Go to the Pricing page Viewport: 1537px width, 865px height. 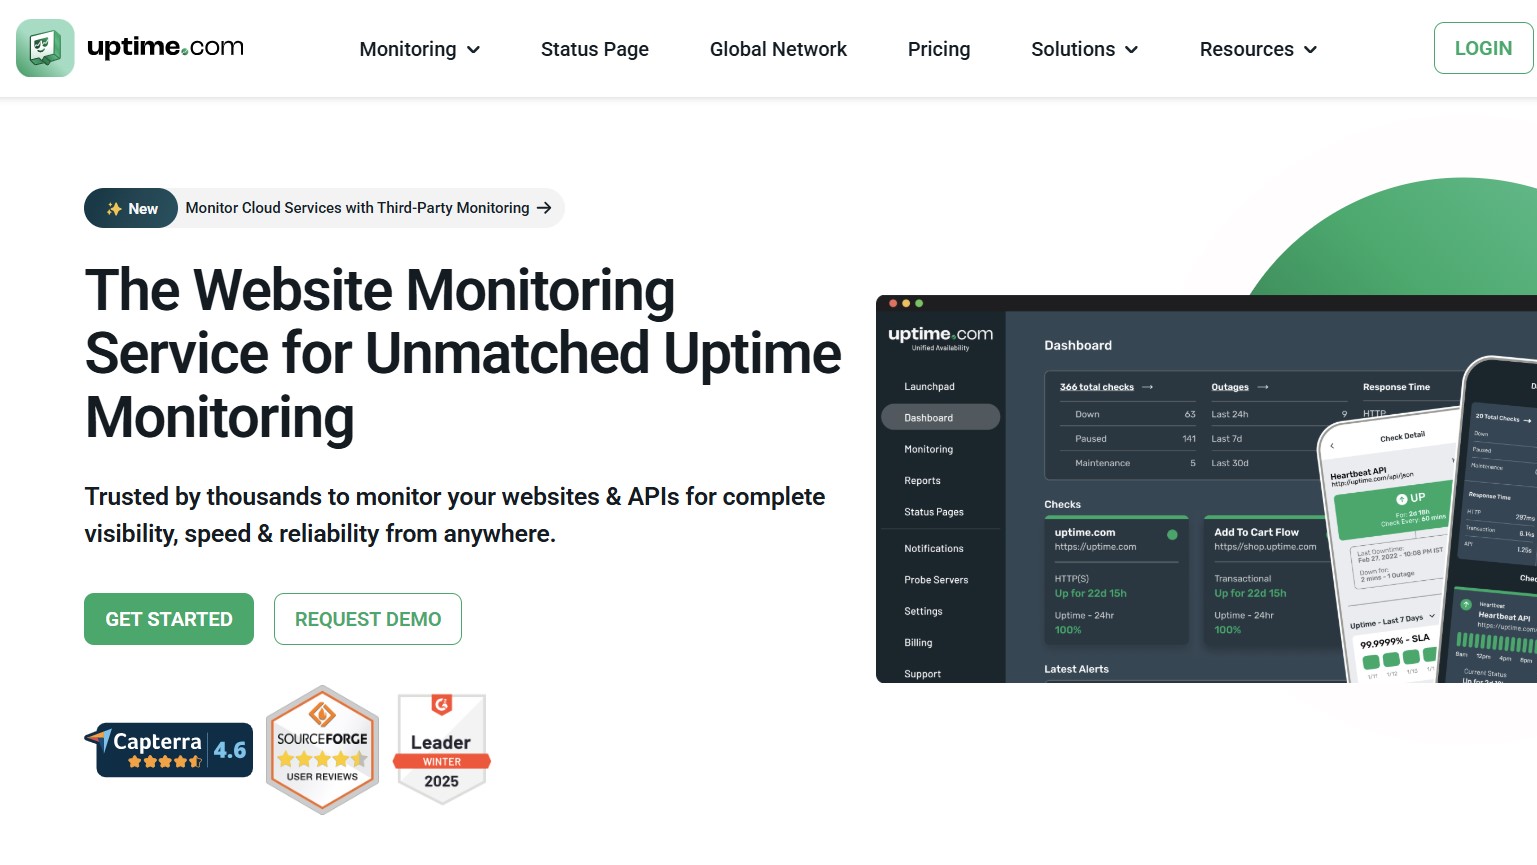(x=938, y=49)
